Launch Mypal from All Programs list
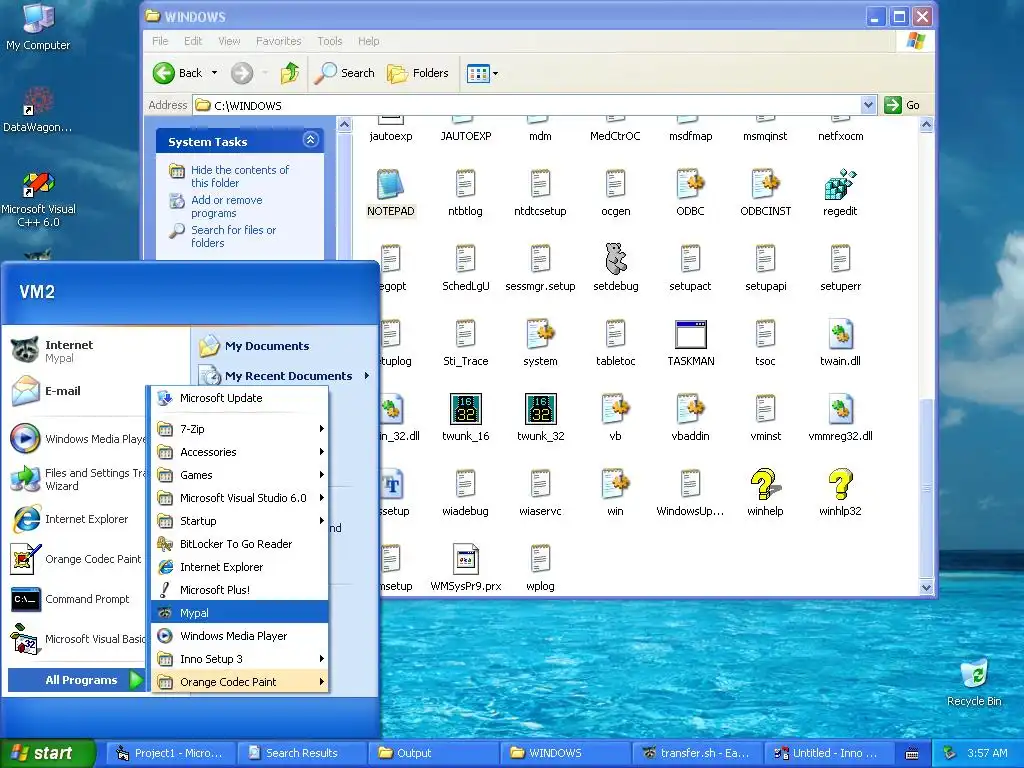The width and height of the screenshot is (1024, 768). point(240,613)
